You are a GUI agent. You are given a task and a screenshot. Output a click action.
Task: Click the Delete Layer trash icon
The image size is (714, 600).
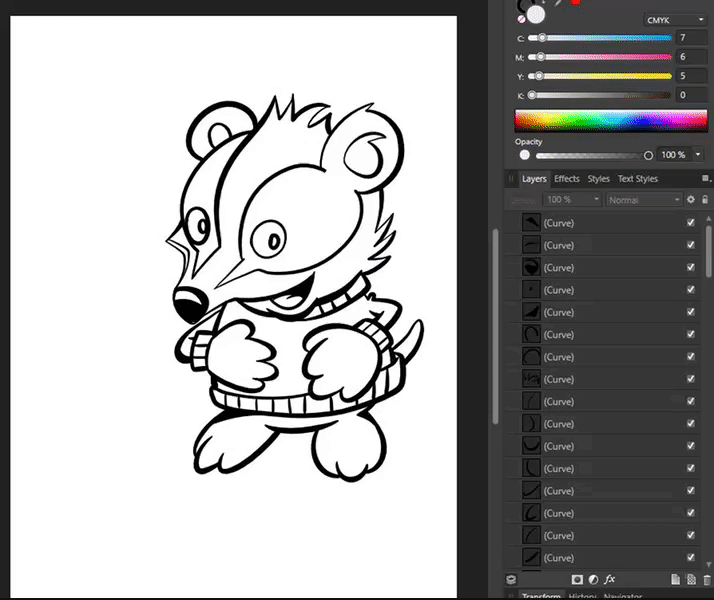coord(706,580)
